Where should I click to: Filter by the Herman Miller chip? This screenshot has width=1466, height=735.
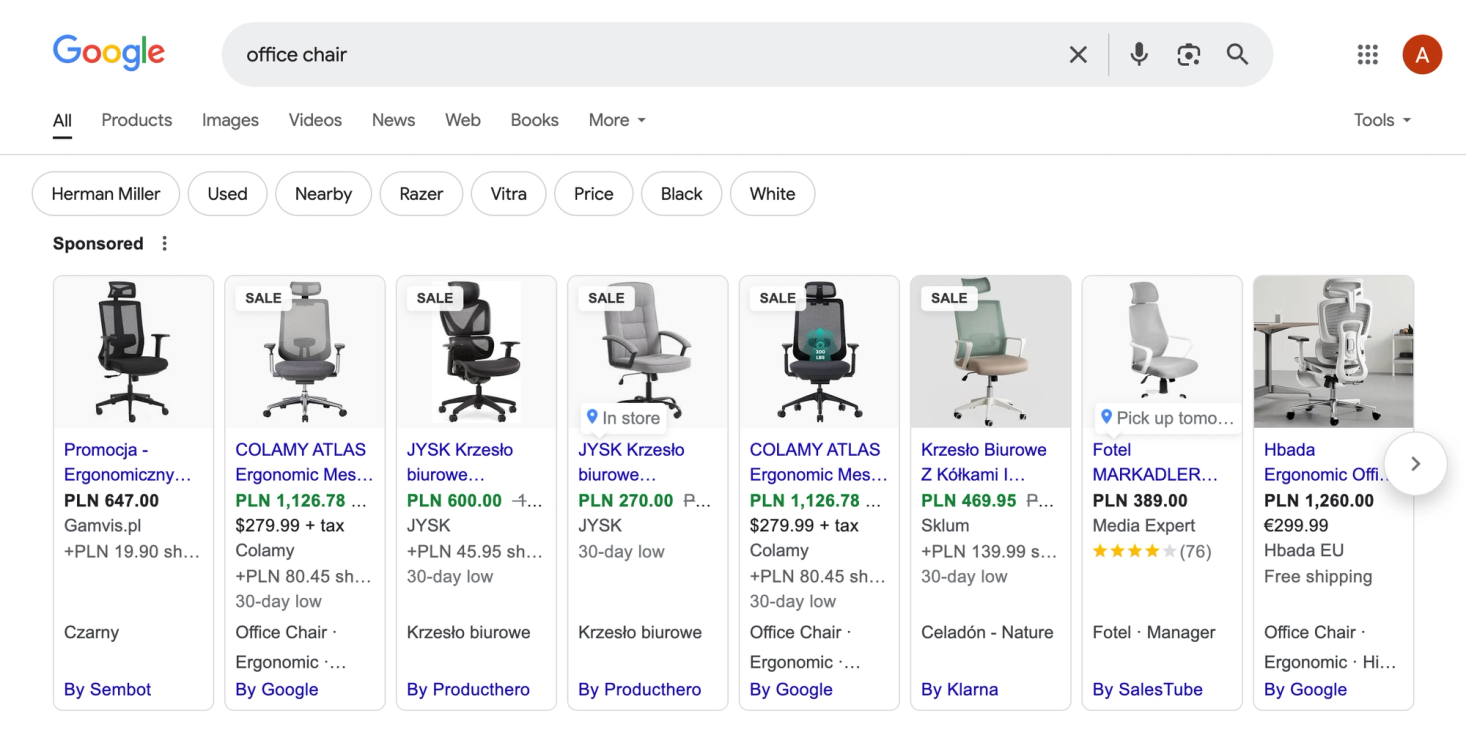(106, 194)
